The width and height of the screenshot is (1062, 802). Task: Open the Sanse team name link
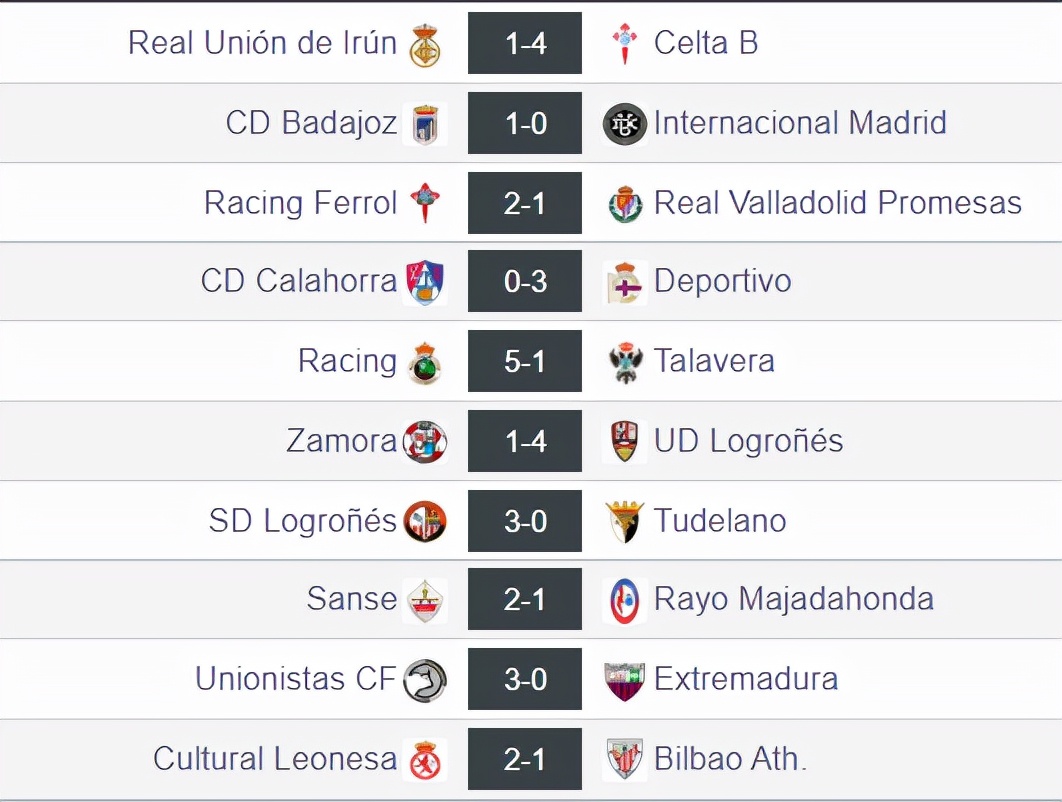click(x=351, y=599)
